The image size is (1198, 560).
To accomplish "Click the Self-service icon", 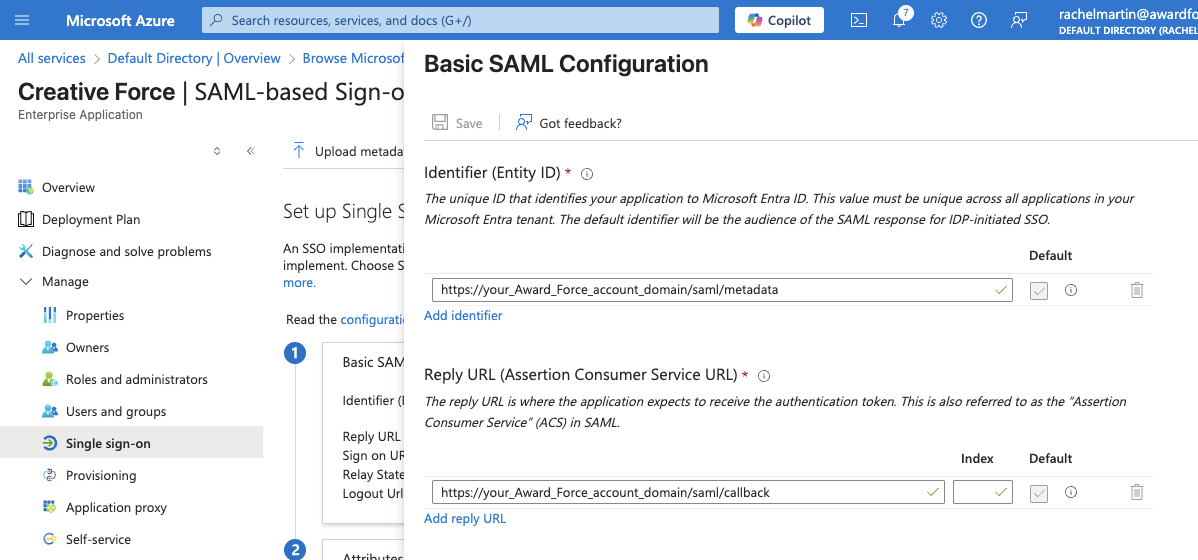I will click(50, 539).
